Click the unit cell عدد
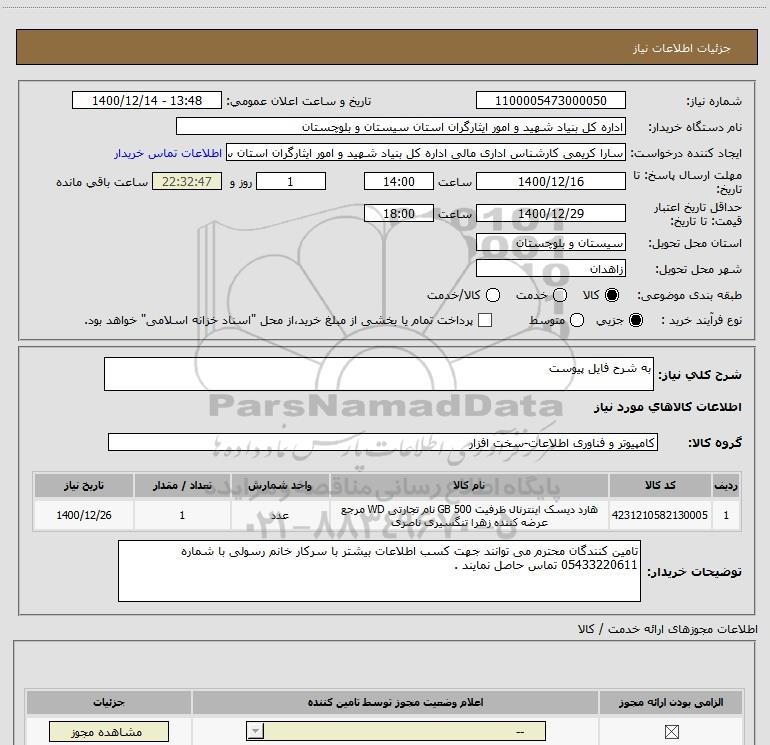The image size is (770, 745). 280,515
